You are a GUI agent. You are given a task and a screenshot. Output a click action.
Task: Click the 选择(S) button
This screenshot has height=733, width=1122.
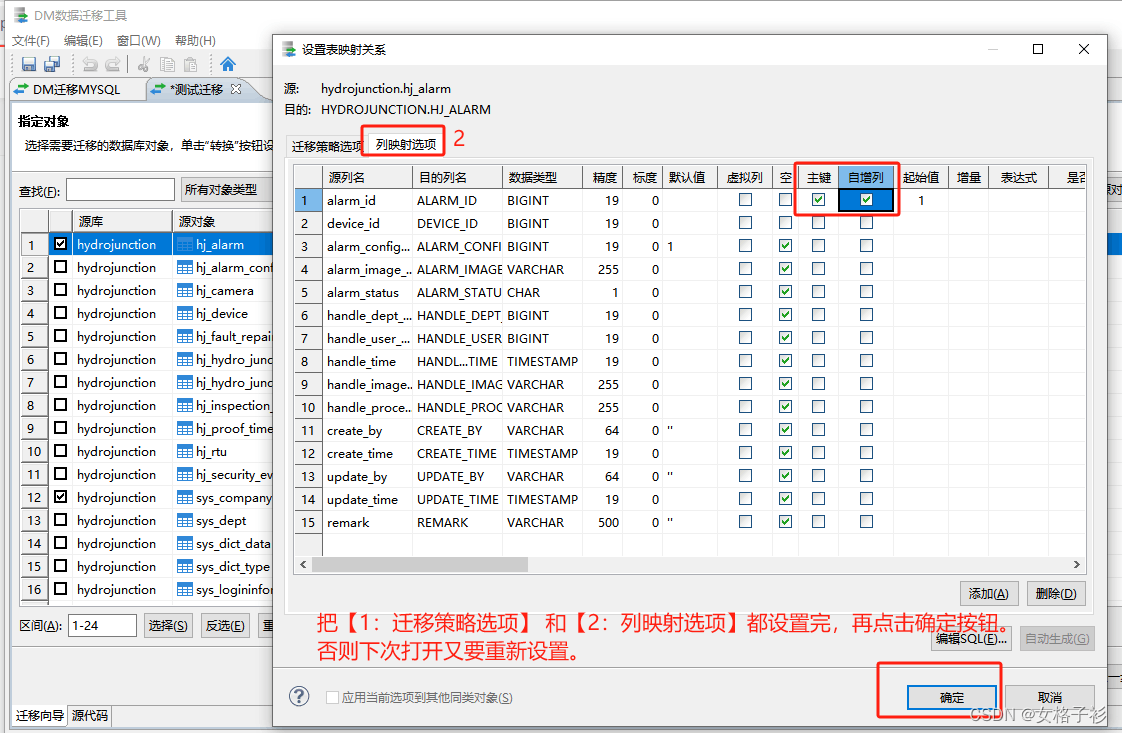pos(168,626)
